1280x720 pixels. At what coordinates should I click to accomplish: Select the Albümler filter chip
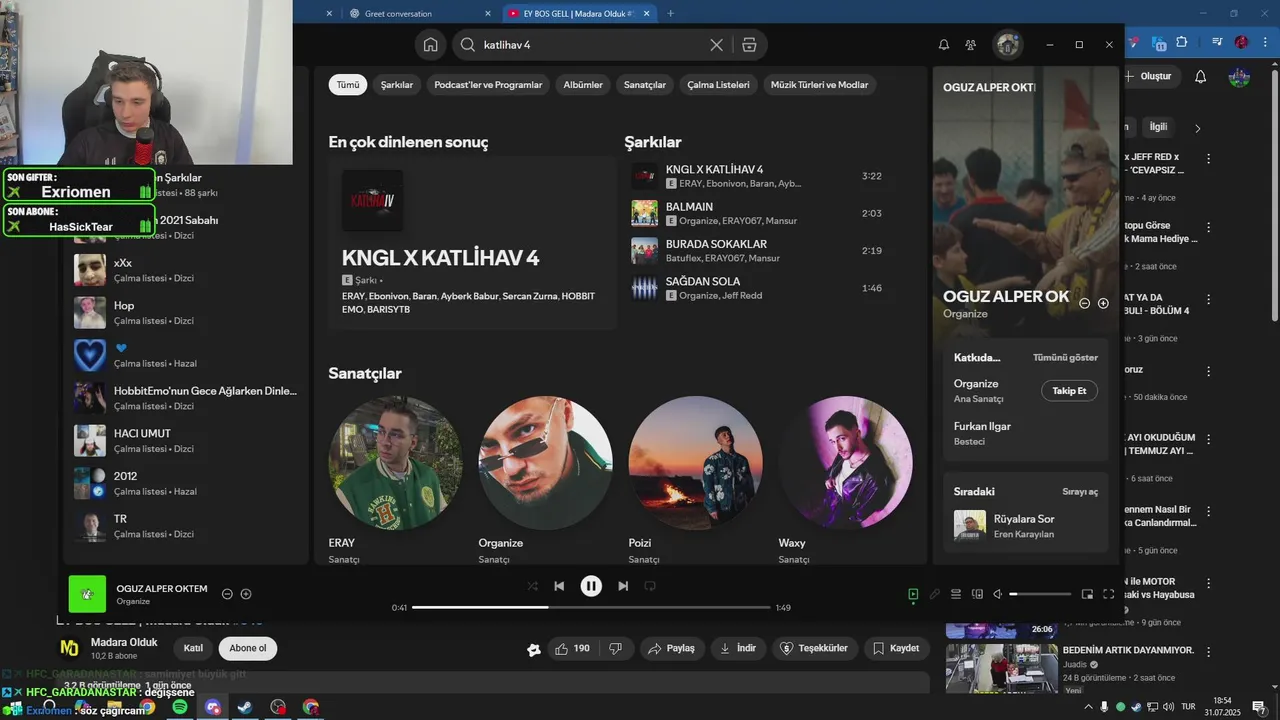[x=583, y=85]
